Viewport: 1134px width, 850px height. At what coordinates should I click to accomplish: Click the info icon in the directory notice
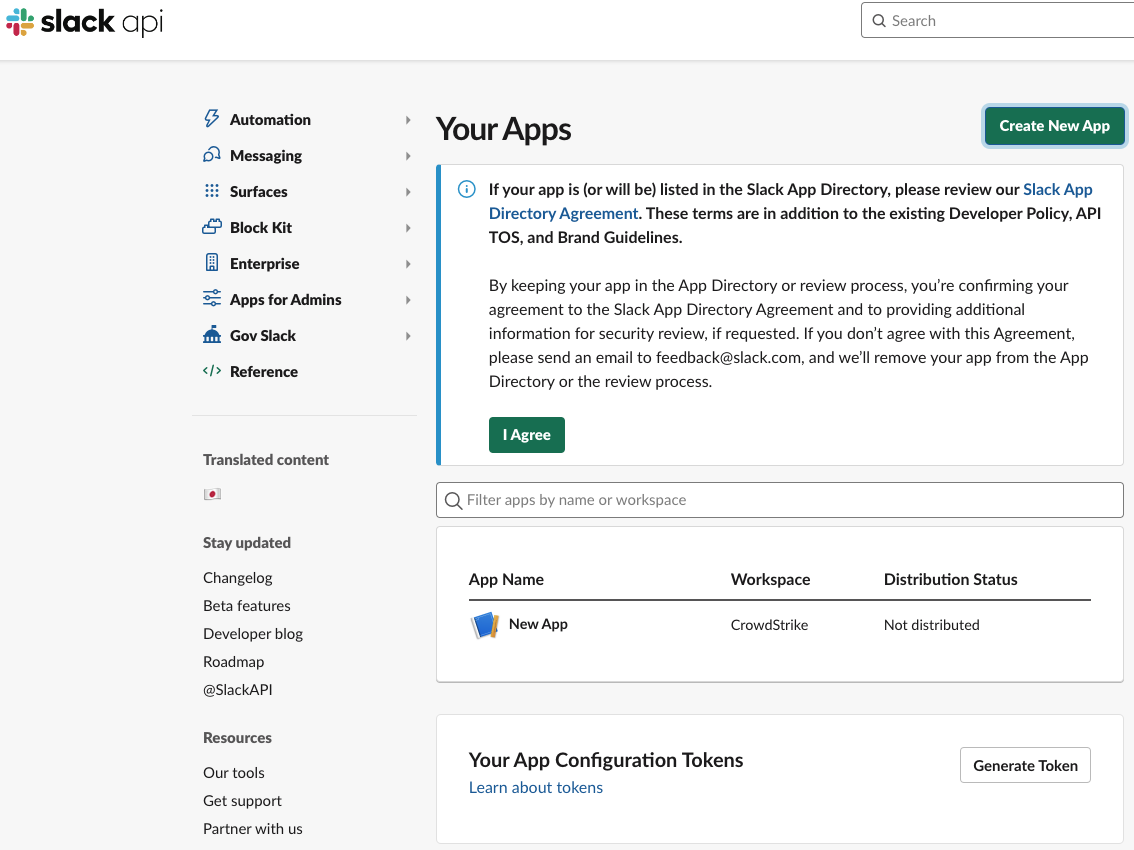[466, 189]
